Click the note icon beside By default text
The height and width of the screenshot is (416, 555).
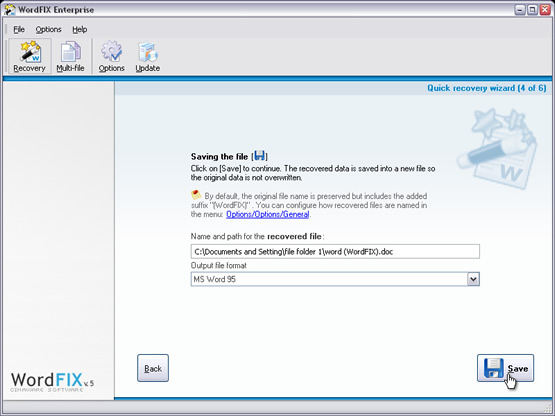point(196,195)
